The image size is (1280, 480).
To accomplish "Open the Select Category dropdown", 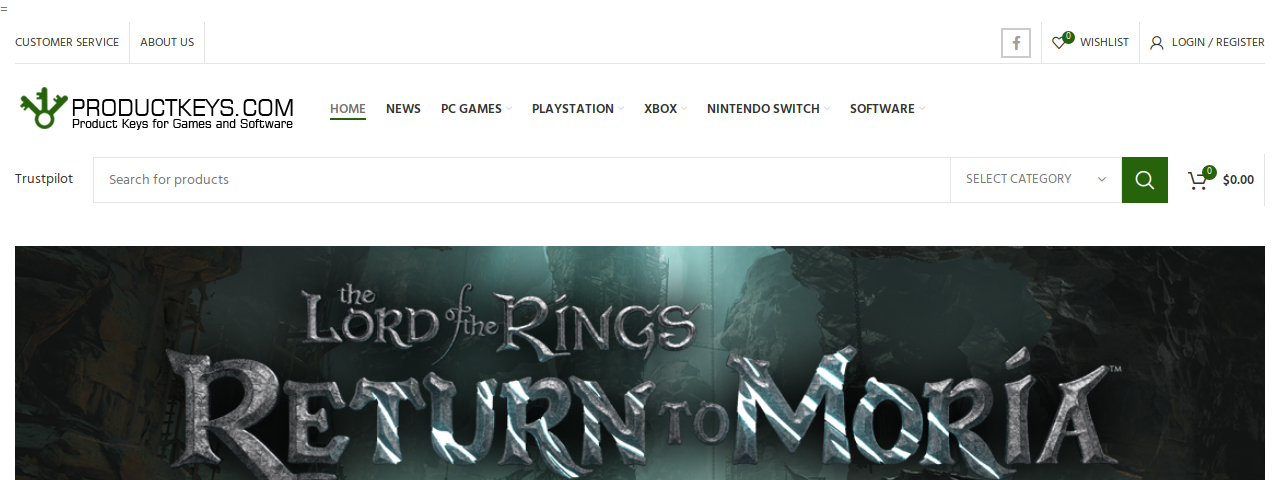I will [1036, 180].
